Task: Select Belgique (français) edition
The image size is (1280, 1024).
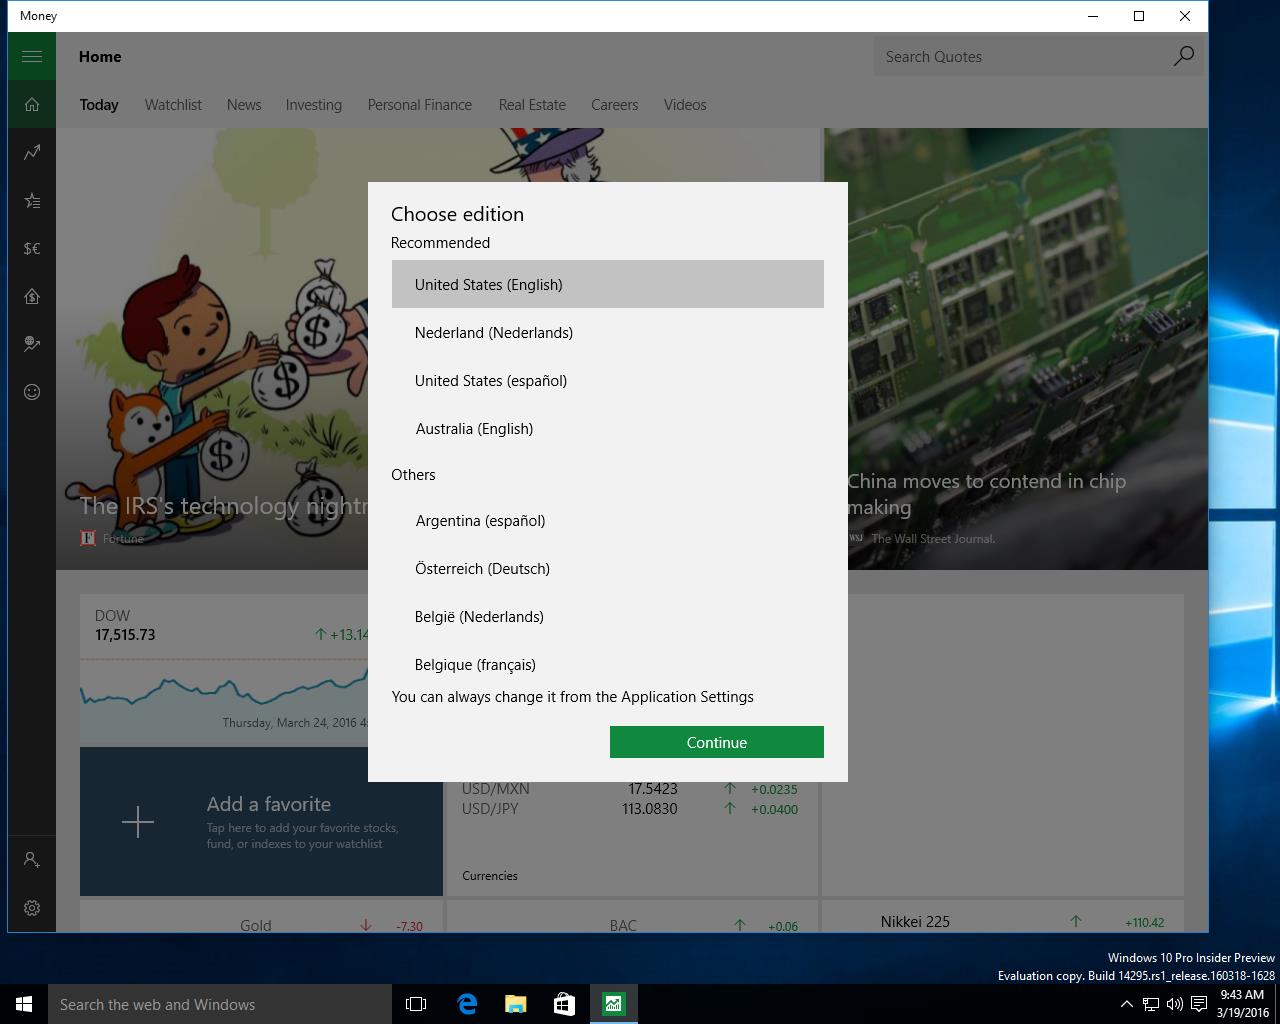Action: click(x=608, y=662)
